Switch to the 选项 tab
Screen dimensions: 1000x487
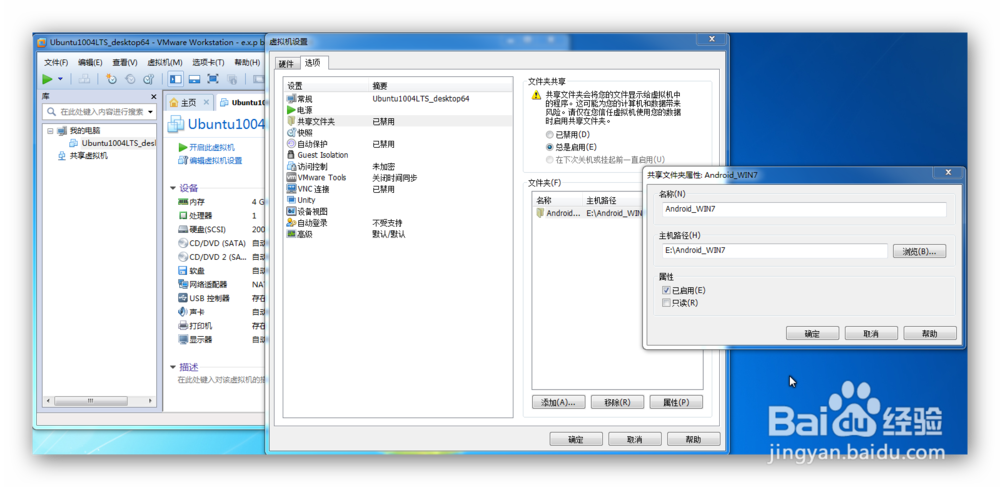tap(312, 62)
